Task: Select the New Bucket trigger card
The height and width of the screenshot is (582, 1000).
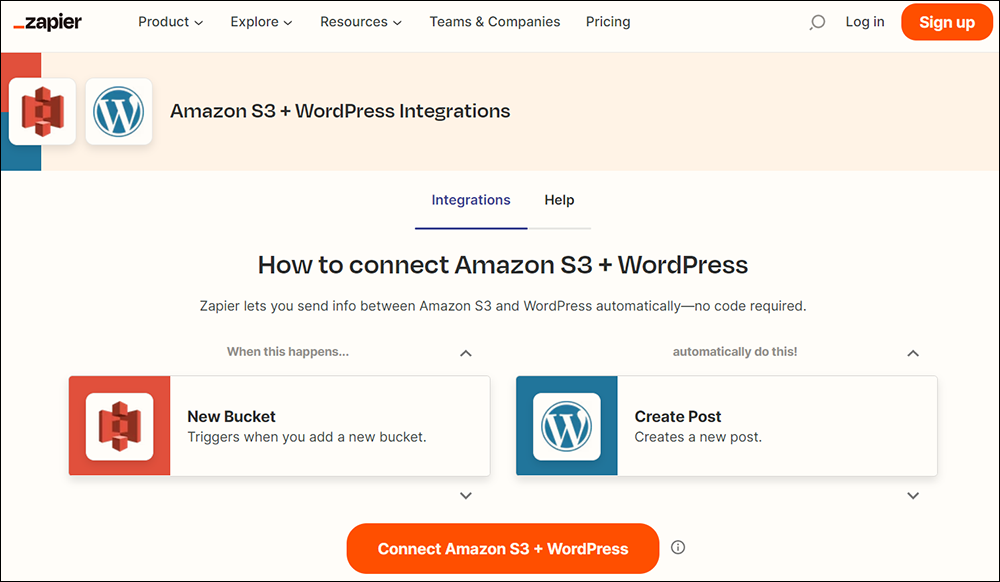Action: (279, 426)
